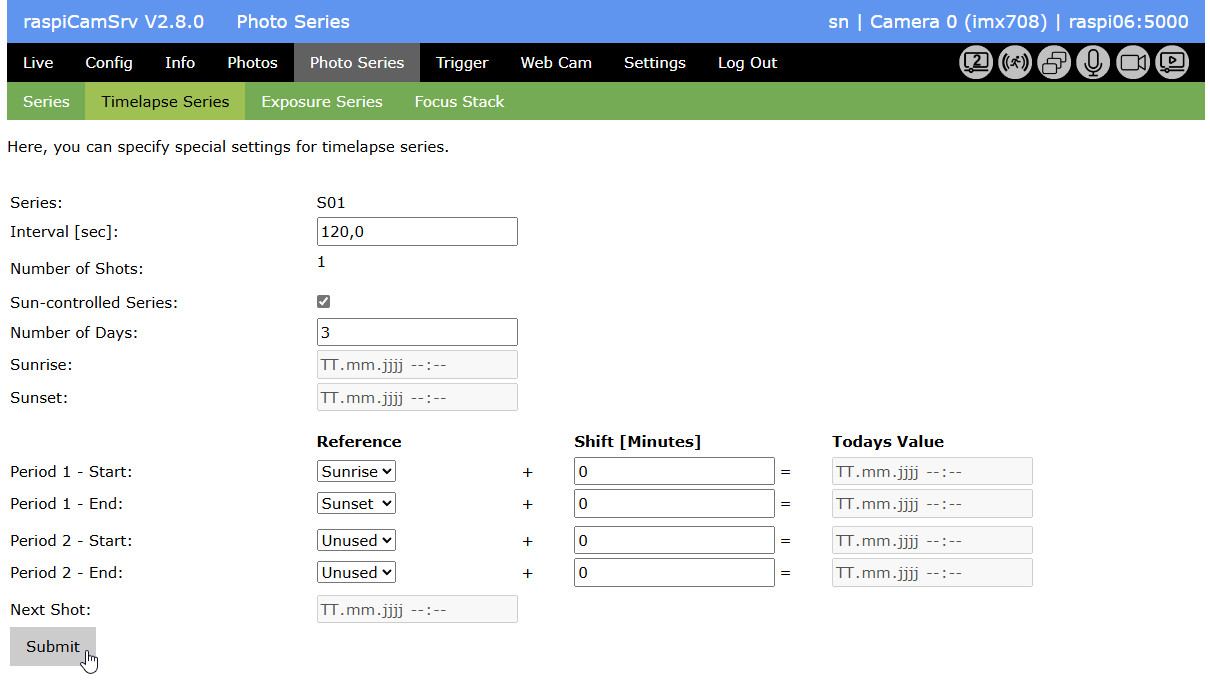Image resolution: width=1210 pixels, height=689 pixels.
Task: Click the live stream play-screen icon
Action: pyautogui.click(x=1172, y=63)
